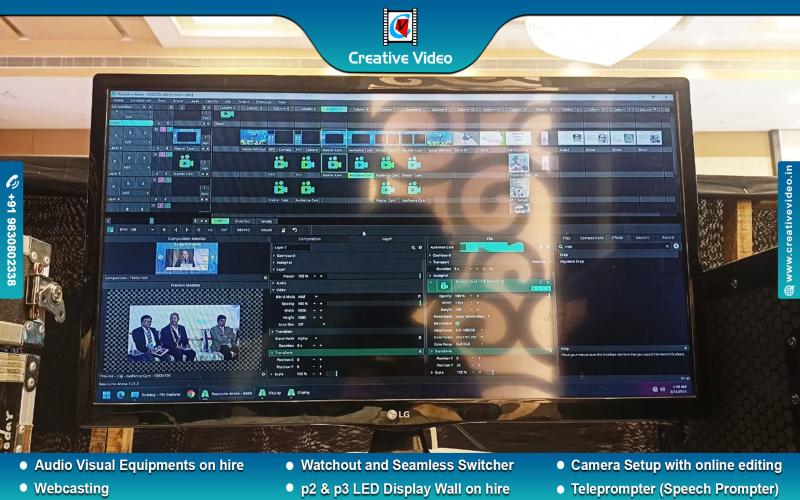
Task: Click the camera clip icon in Column 1
Action: click(227, 115)
